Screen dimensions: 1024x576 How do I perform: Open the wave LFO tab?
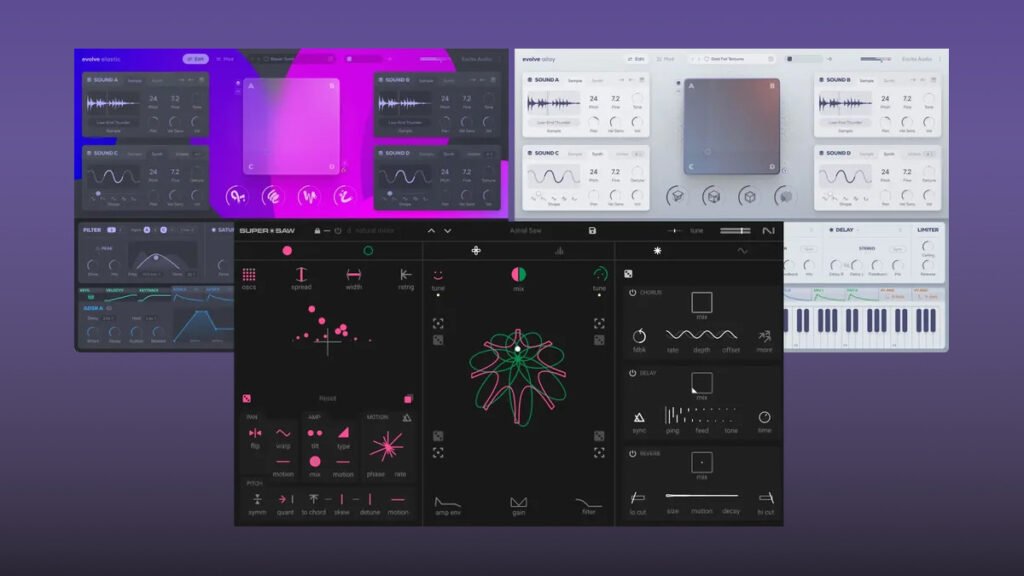pos(743,251)
